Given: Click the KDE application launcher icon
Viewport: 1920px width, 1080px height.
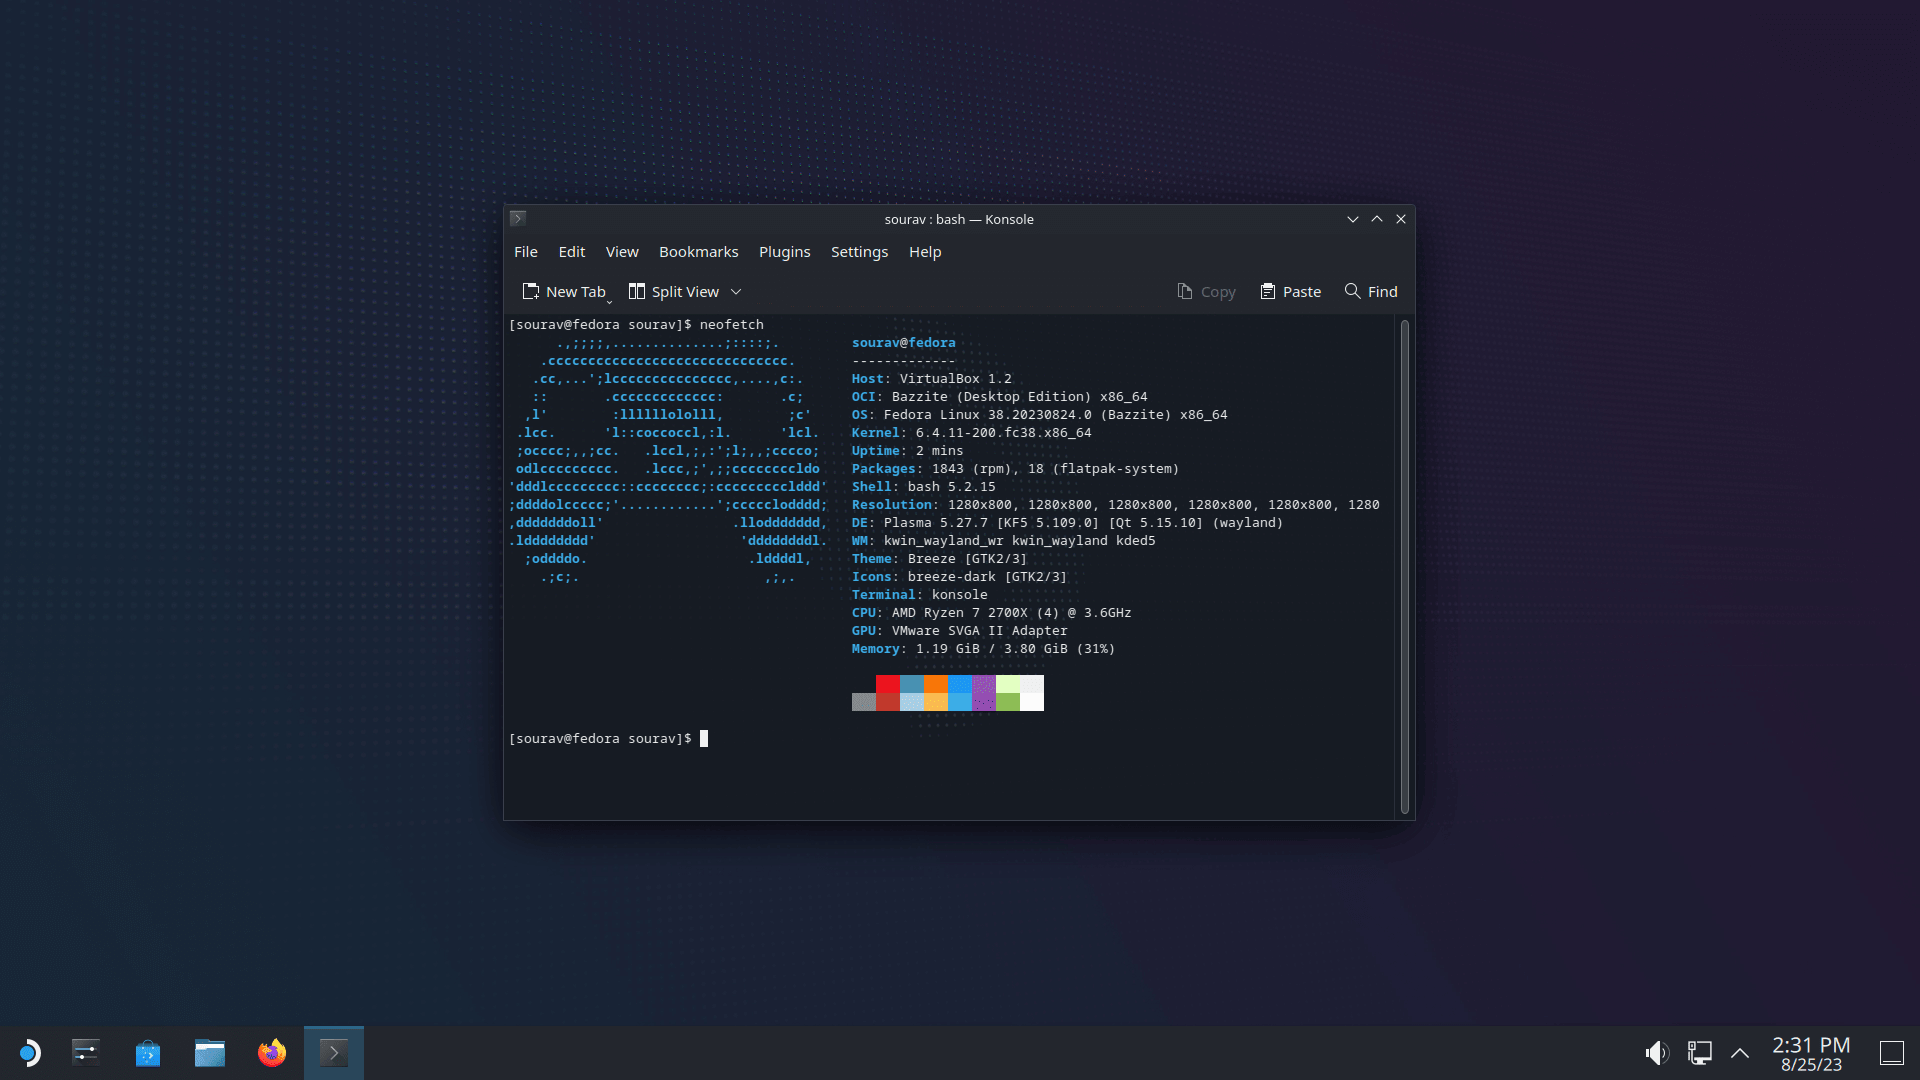Looking at the screenshot, I should pos(30,1052).
